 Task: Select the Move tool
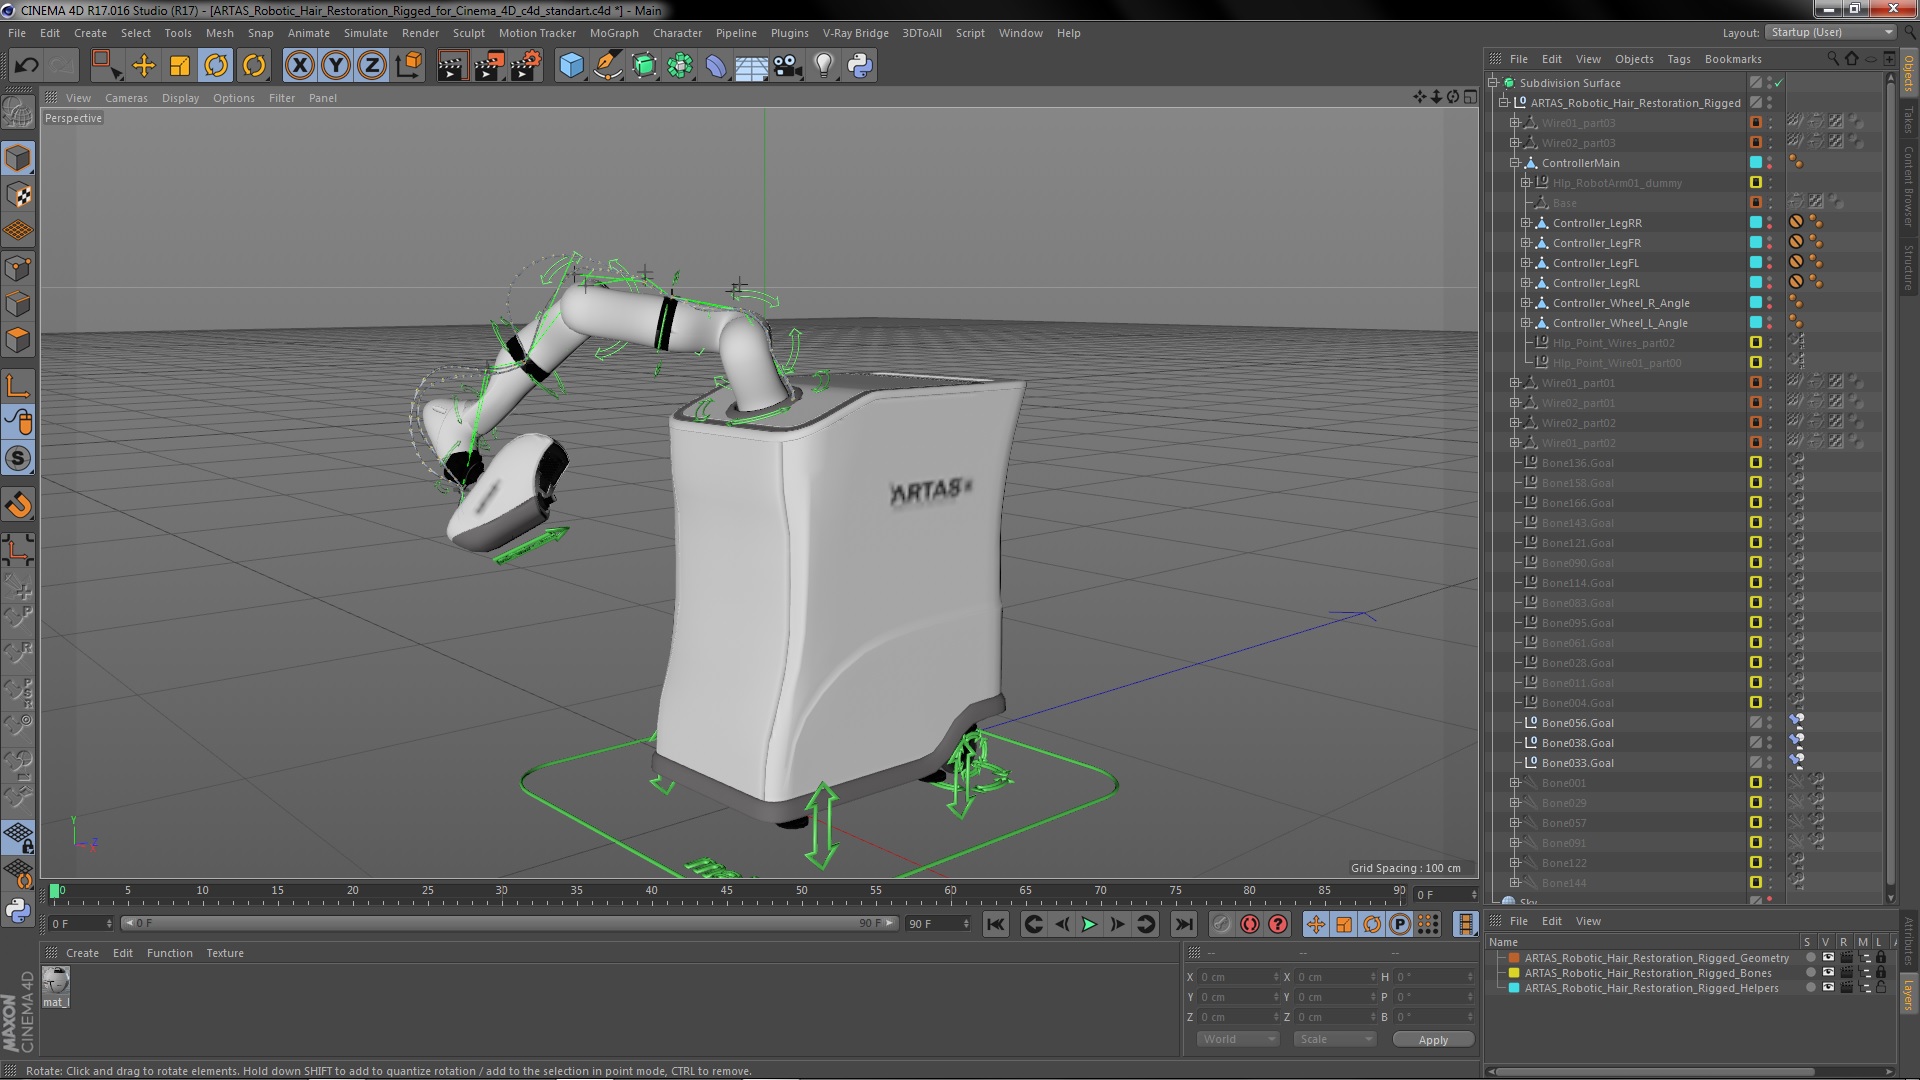pyautogui.click(x=143, y=66)
